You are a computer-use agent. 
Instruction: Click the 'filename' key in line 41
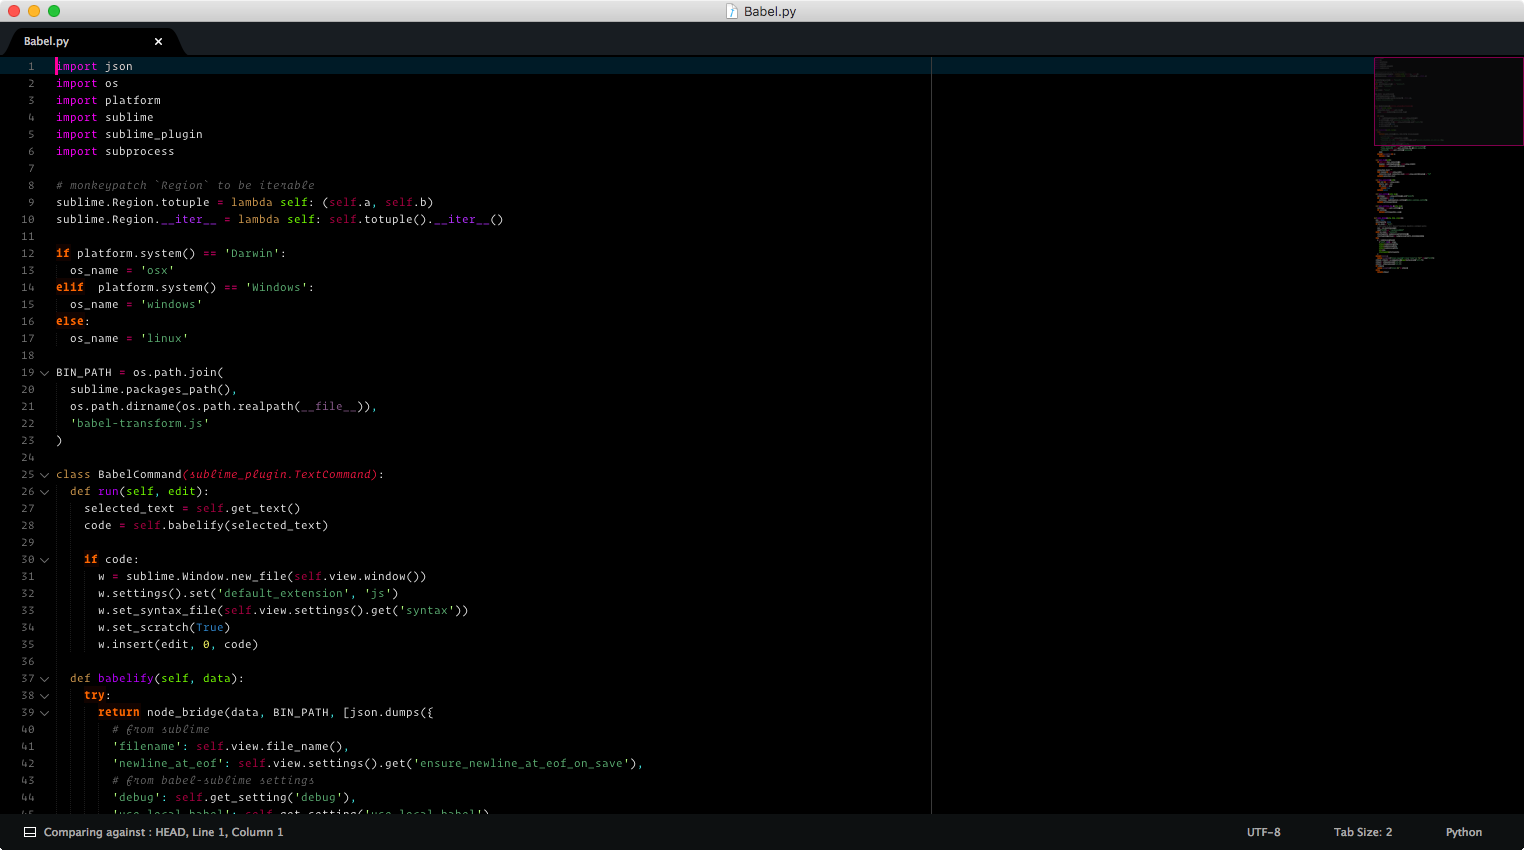(147, 747)
